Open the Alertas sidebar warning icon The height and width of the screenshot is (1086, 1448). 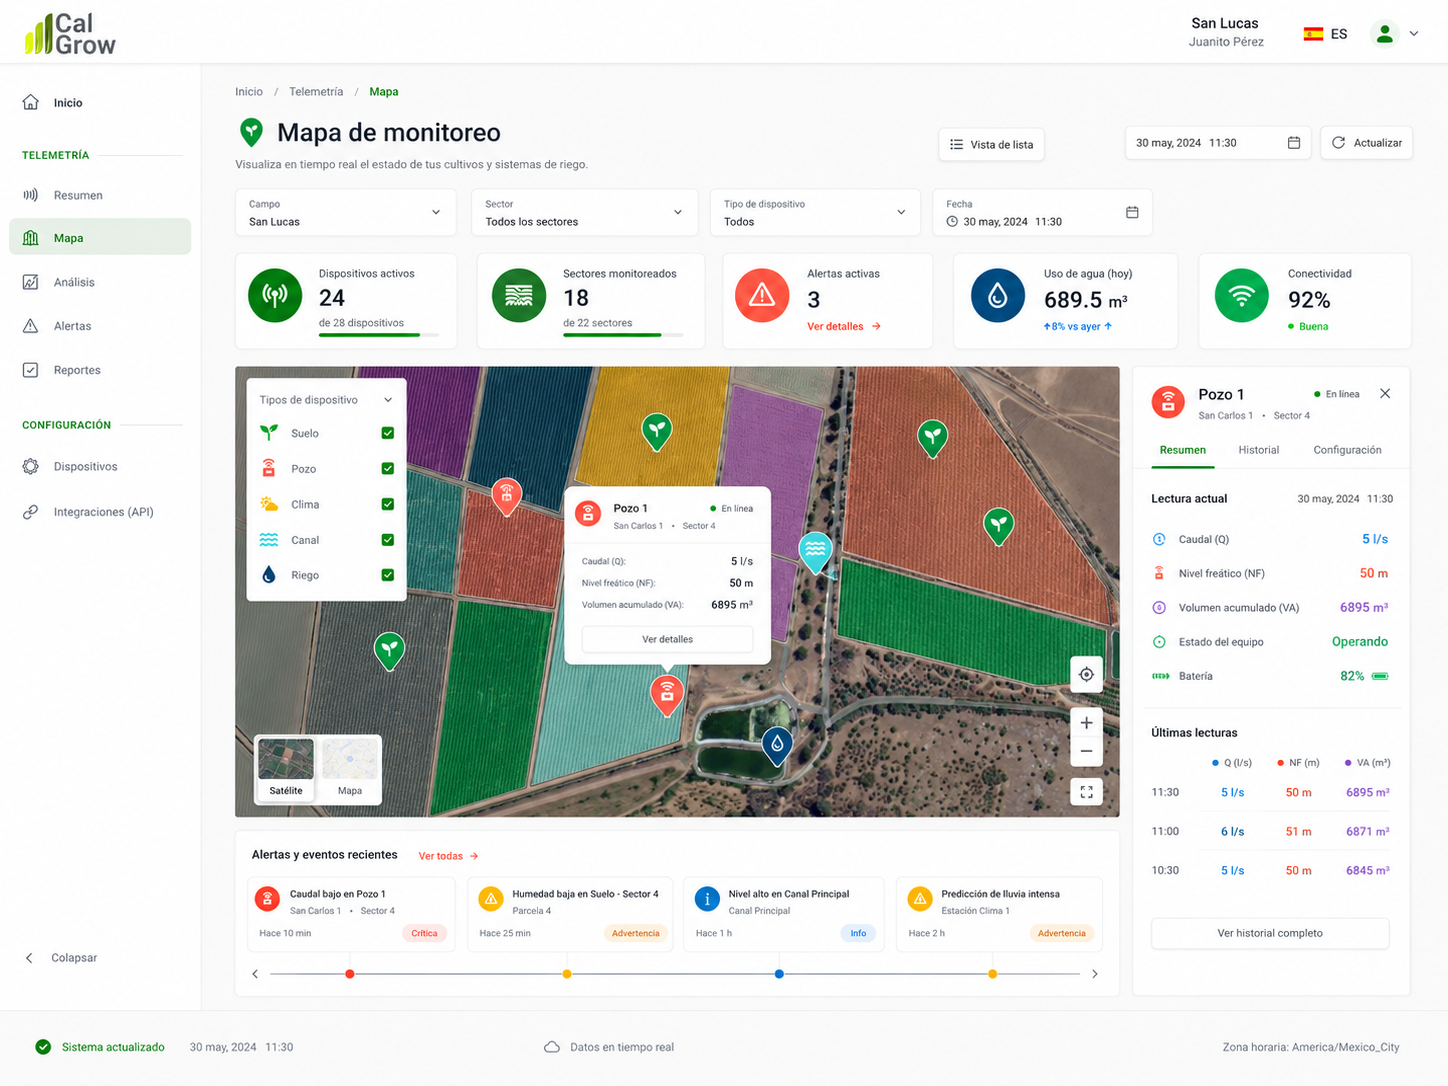point(31,326)
